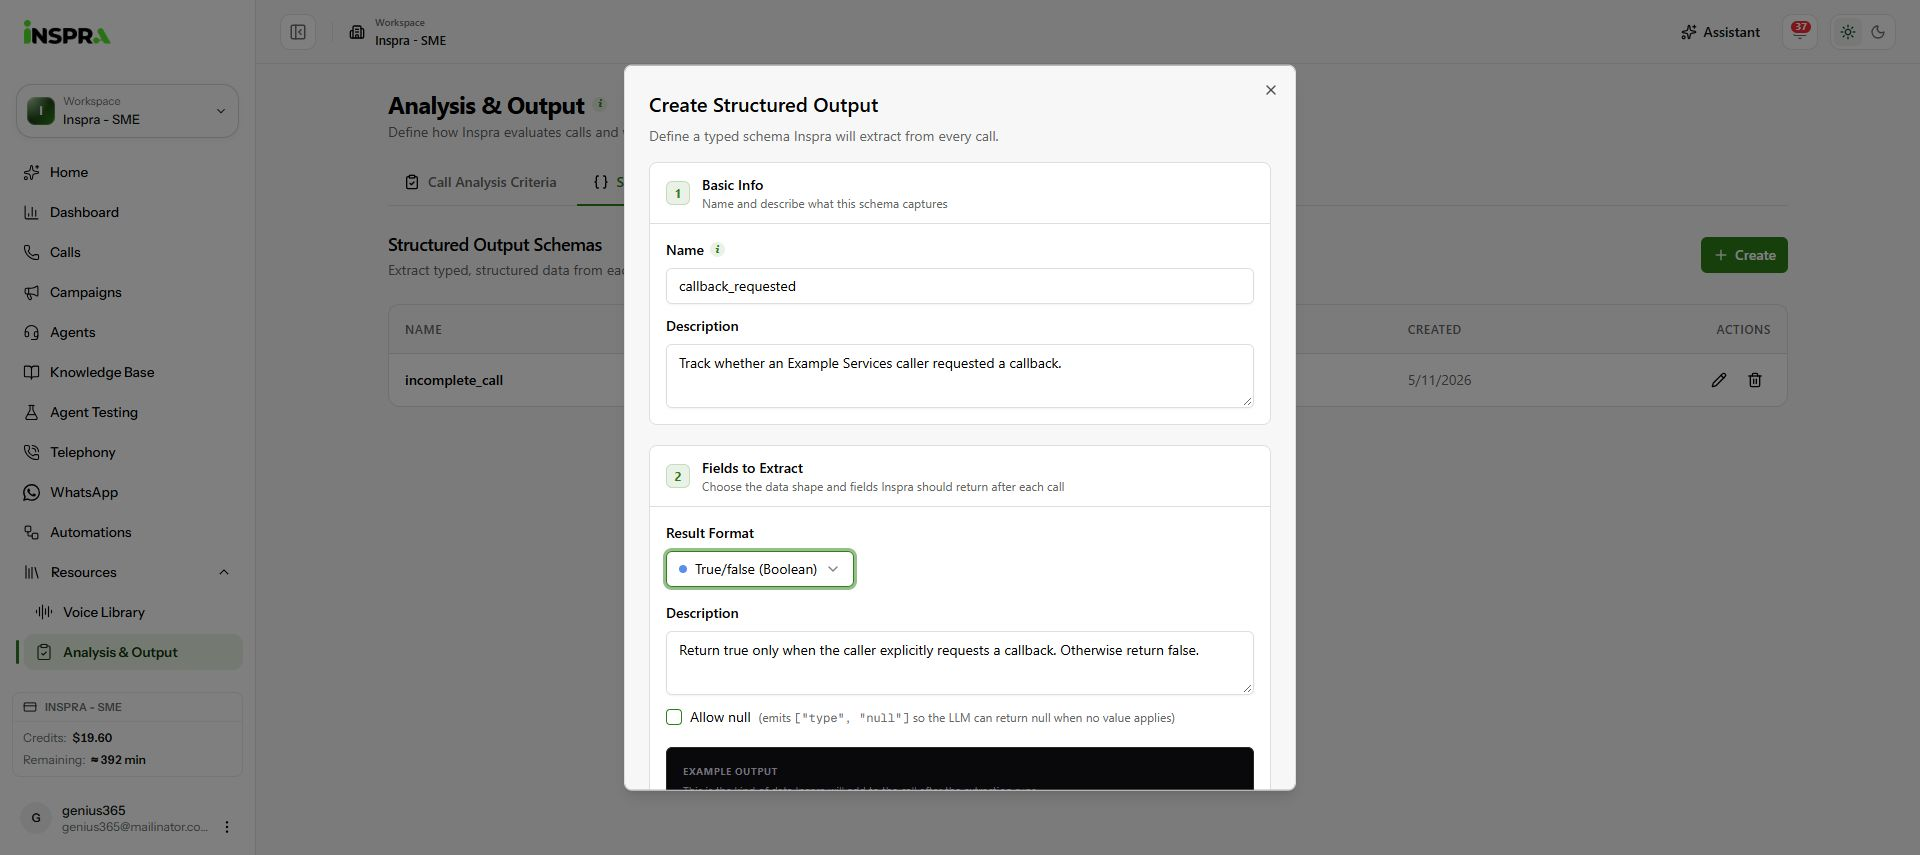Open the workspace selector Inspra - SME
This screenshot has height=855, width=1920.
point(127,111)
